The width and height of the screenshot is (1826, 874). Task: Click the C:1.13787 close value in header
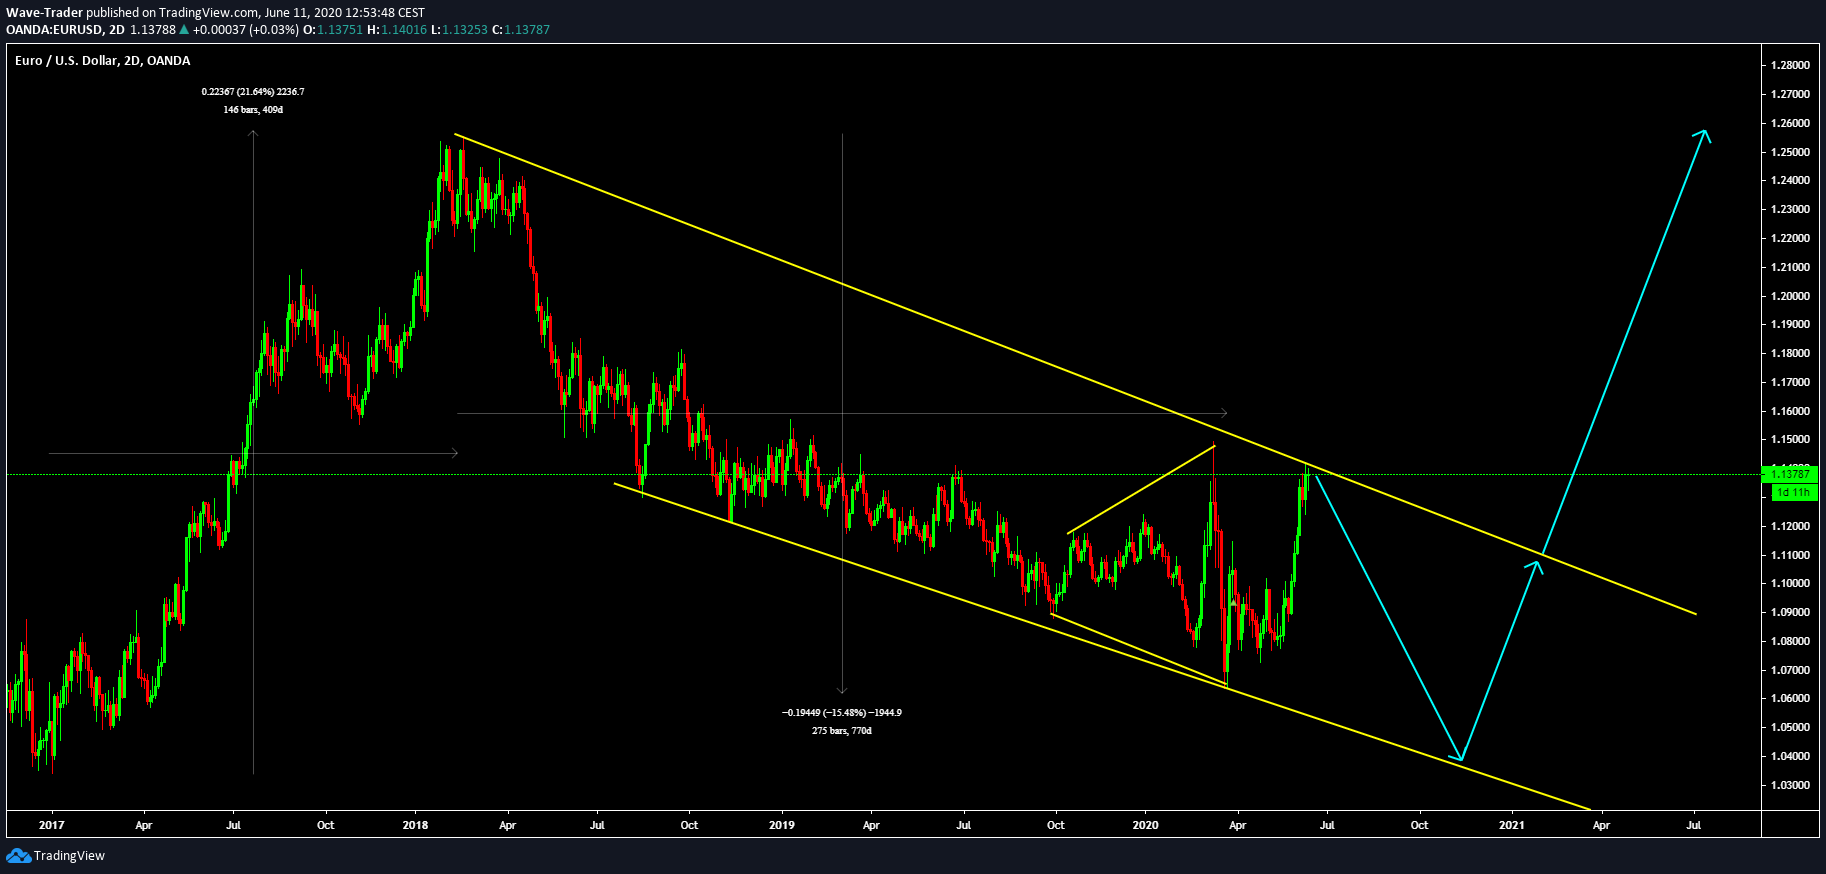click(x=521, y=30)
